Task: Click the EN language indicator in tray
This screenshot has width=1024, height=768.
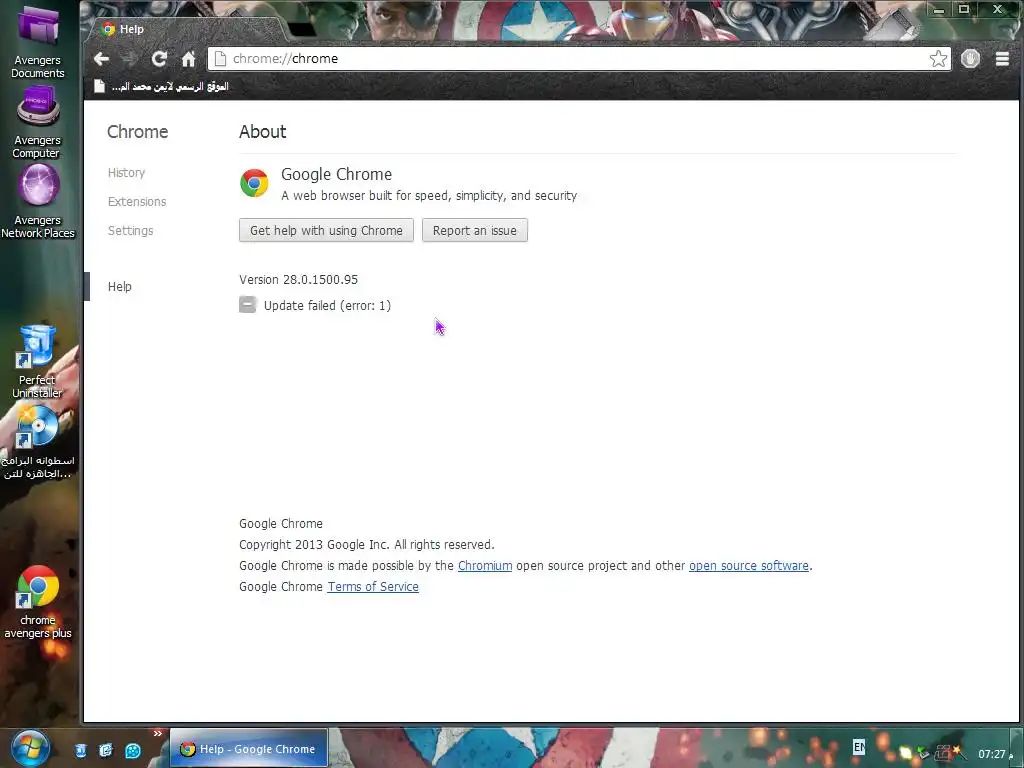Action: [859, 746]
